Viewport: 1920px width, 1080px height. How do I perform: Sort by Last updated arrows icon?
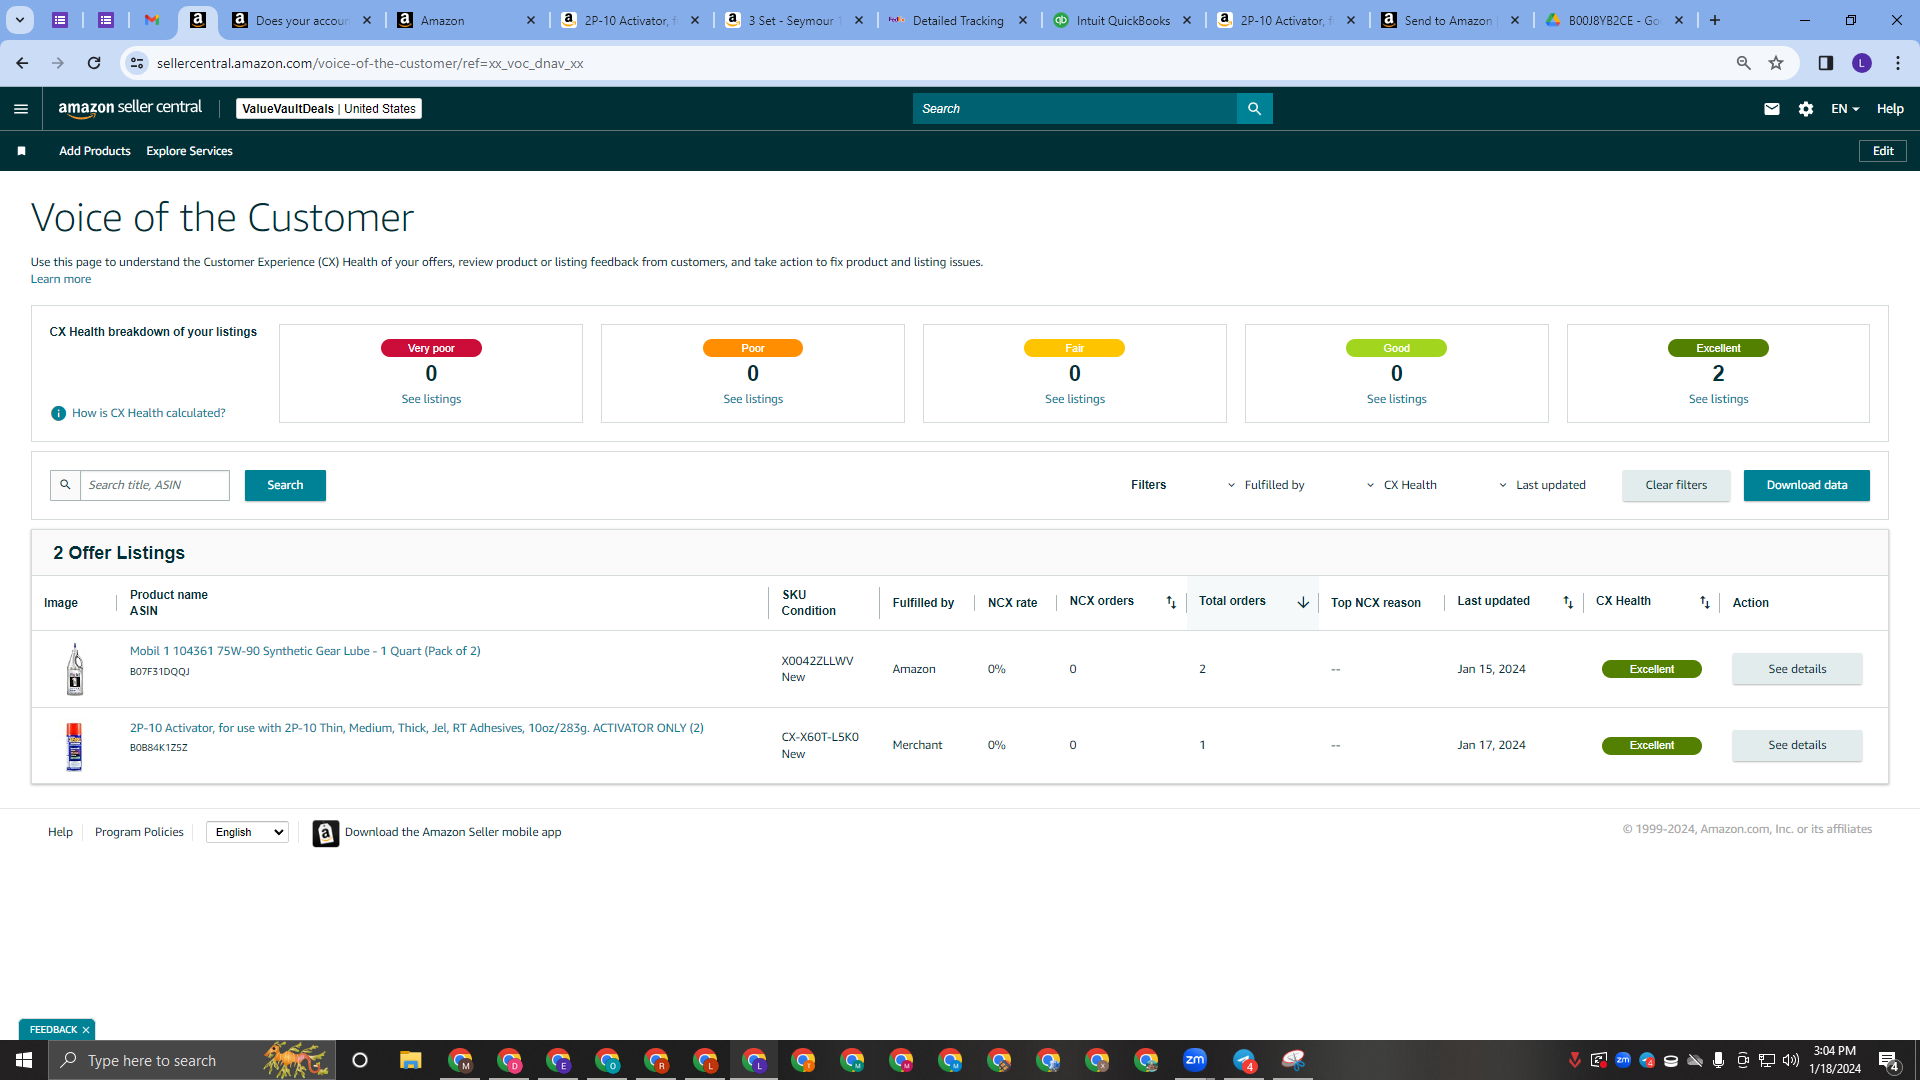point(1568,602)
